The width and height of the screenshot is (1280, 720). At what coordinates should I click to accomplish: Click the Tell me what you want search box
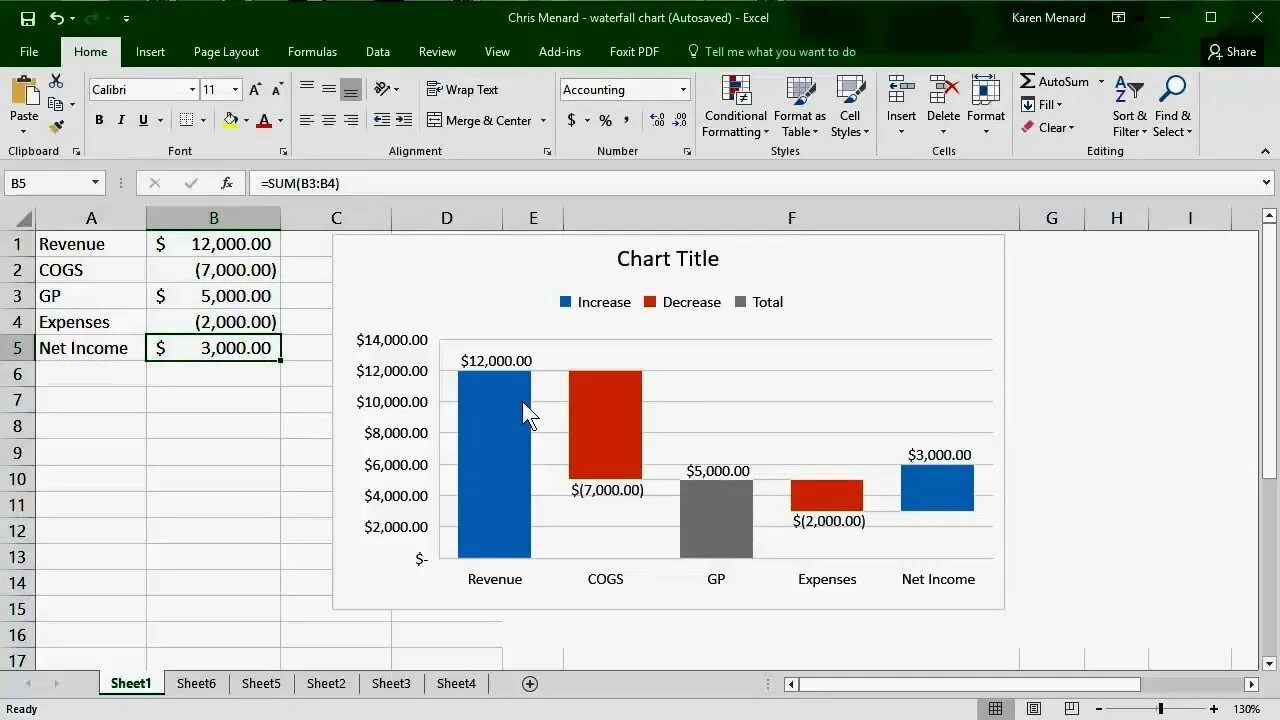pos(771,52)
